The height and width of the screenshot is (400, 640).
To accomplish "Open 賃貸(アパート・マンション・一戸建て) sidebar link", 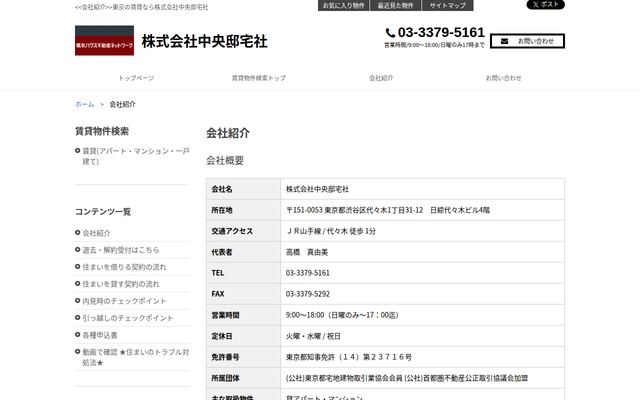I will click(x=136, y=156).
